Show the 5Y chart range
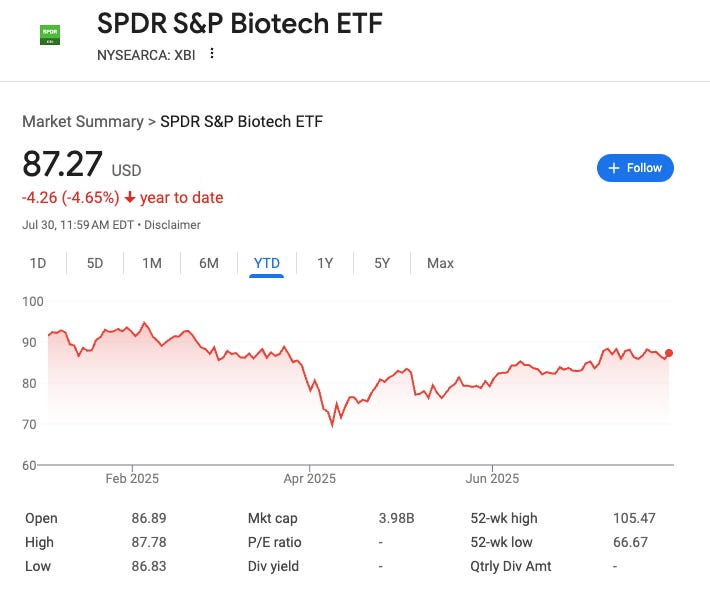Viewport: 710px width, 595px height. click(382, 263)
